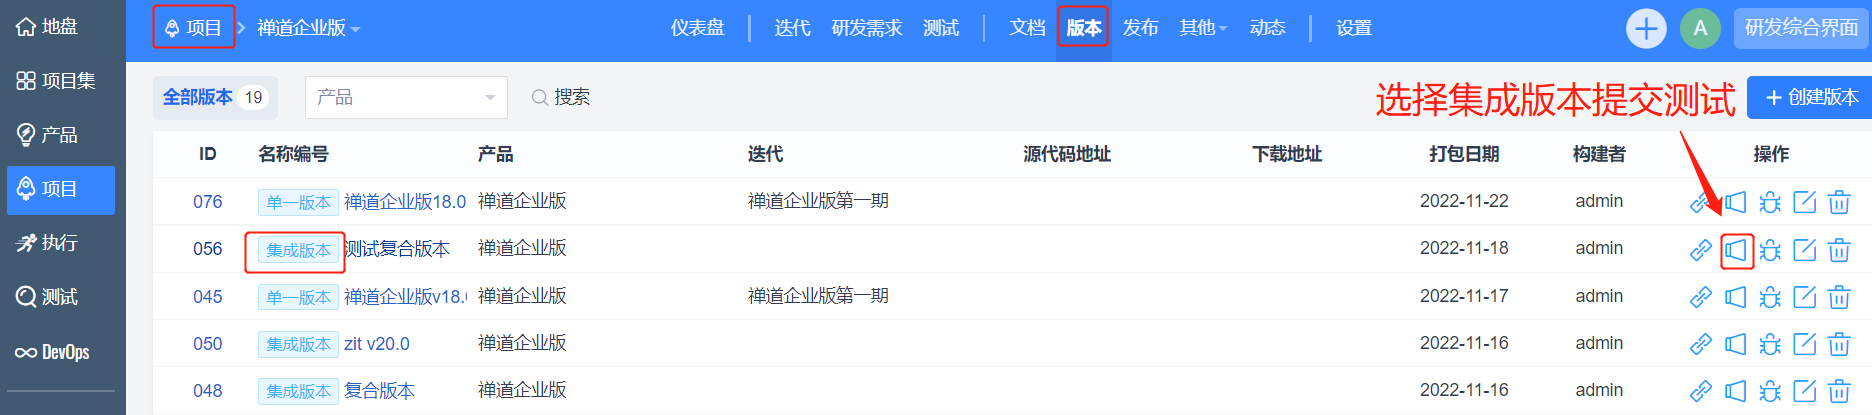Image resolution: width=1872 pixels, height=415 pixels.
Task: View bugs icon for build 045
Action: [1770, 297]
